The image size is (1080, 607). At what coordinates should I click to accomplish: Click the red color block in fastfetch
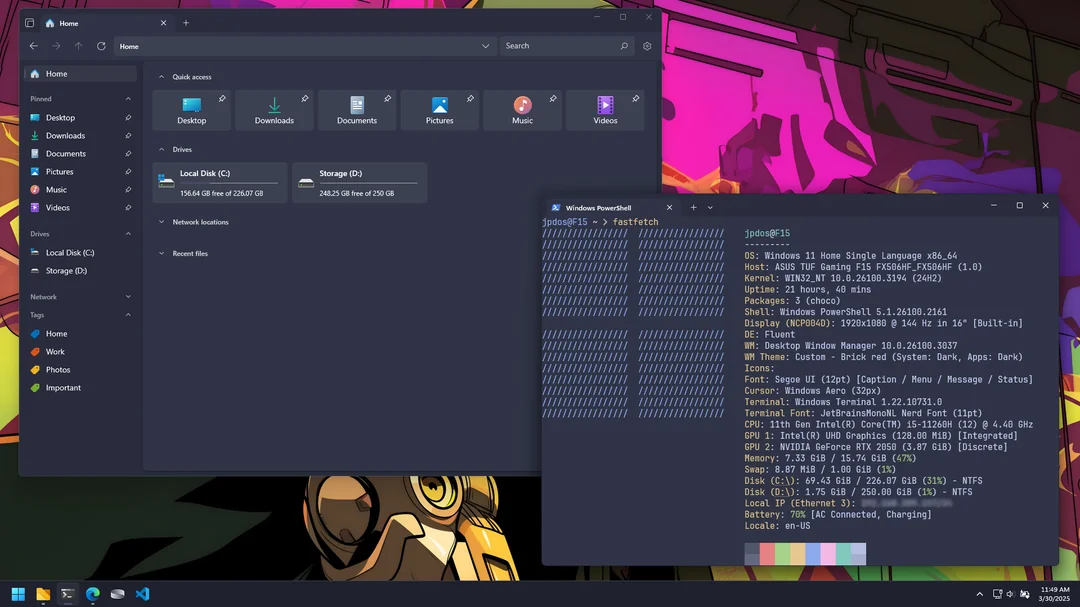click(767, 554)
